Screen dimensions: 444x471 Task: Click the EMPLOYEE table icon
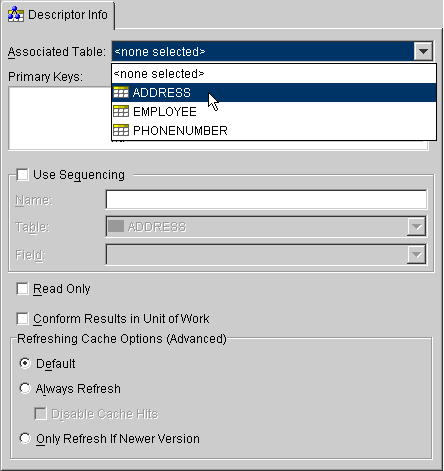121,111
